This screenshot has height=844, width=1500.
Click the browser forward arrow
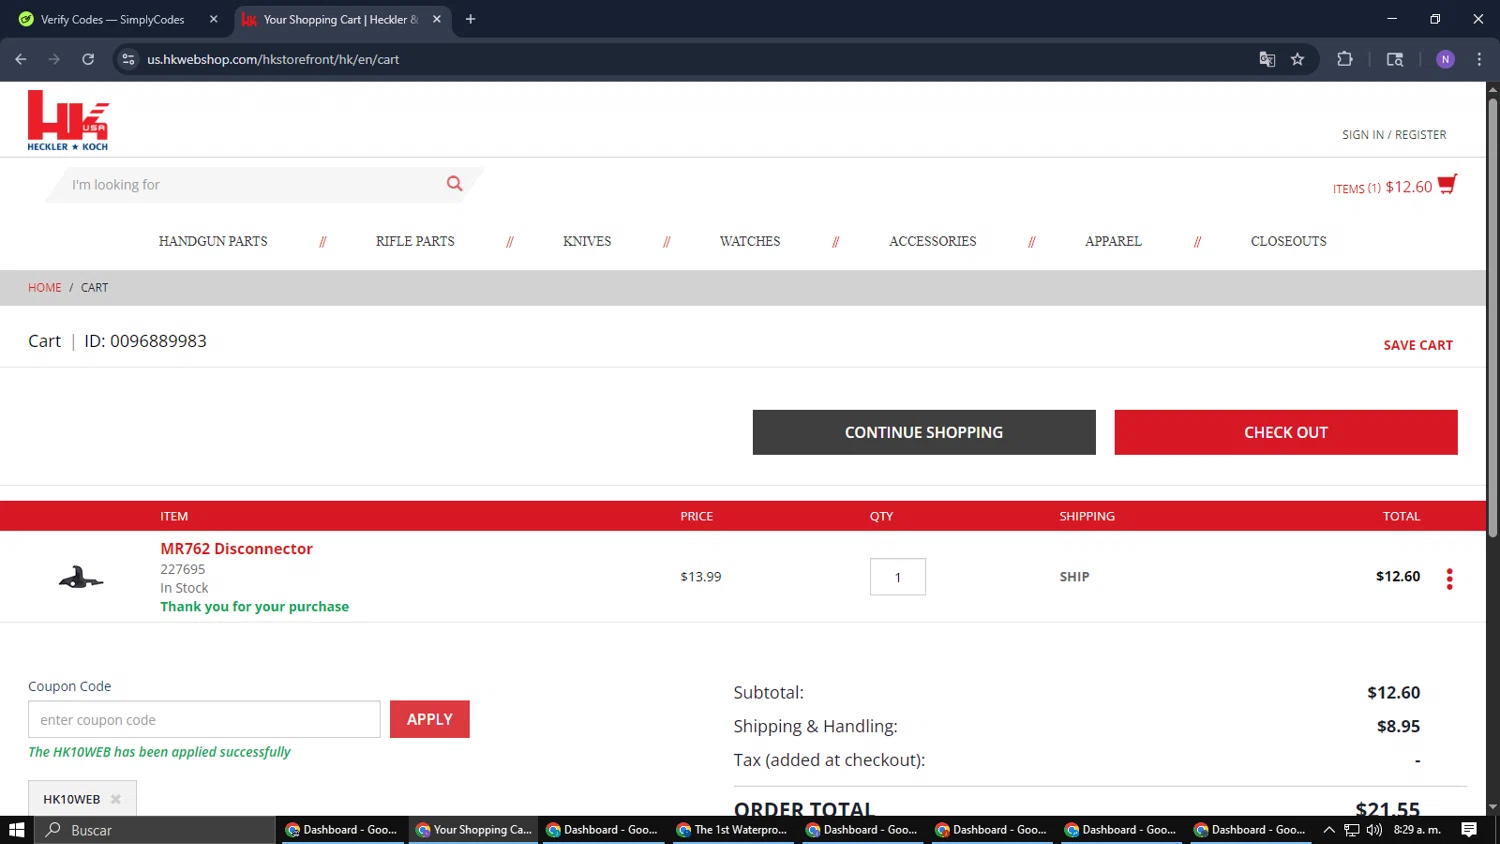coord(54,59)
